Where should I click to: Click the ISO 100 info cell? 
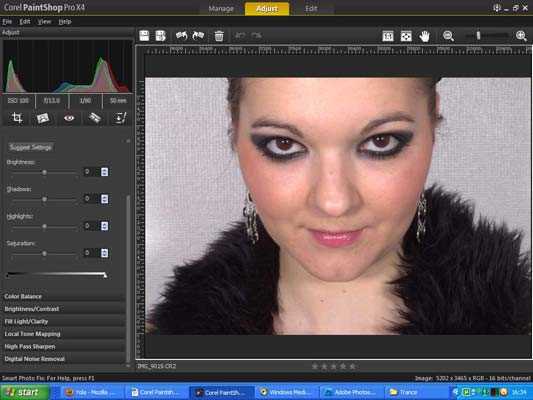click(x=18, y=101)
